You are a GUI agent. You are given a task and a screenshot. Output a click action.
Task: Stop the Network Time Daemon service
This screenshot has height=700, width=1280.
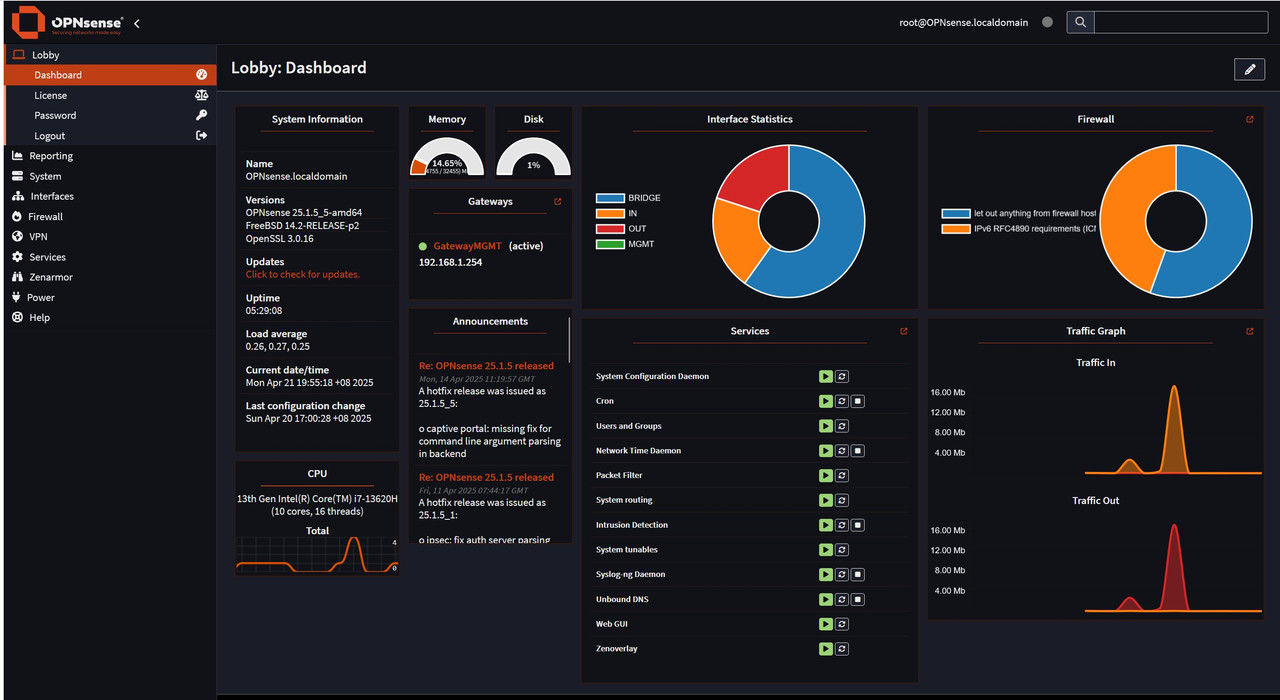tap(858, 451)
